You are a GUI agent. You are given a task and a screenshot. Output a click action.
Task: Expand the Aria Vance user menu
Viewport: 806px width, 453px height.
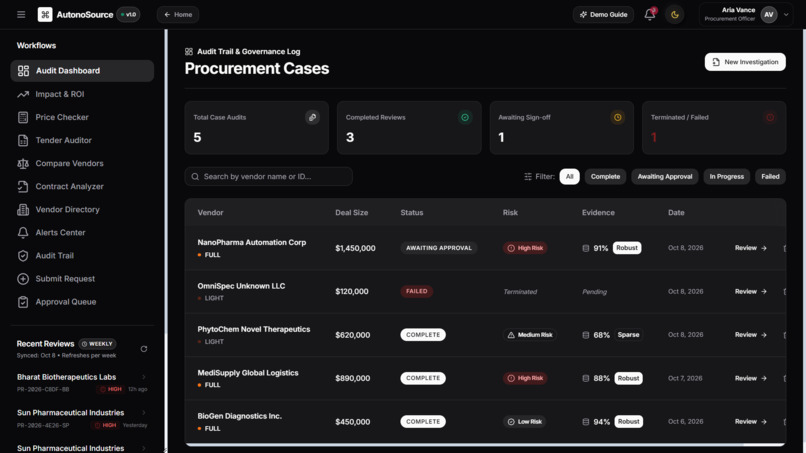[x=786, y=14]
